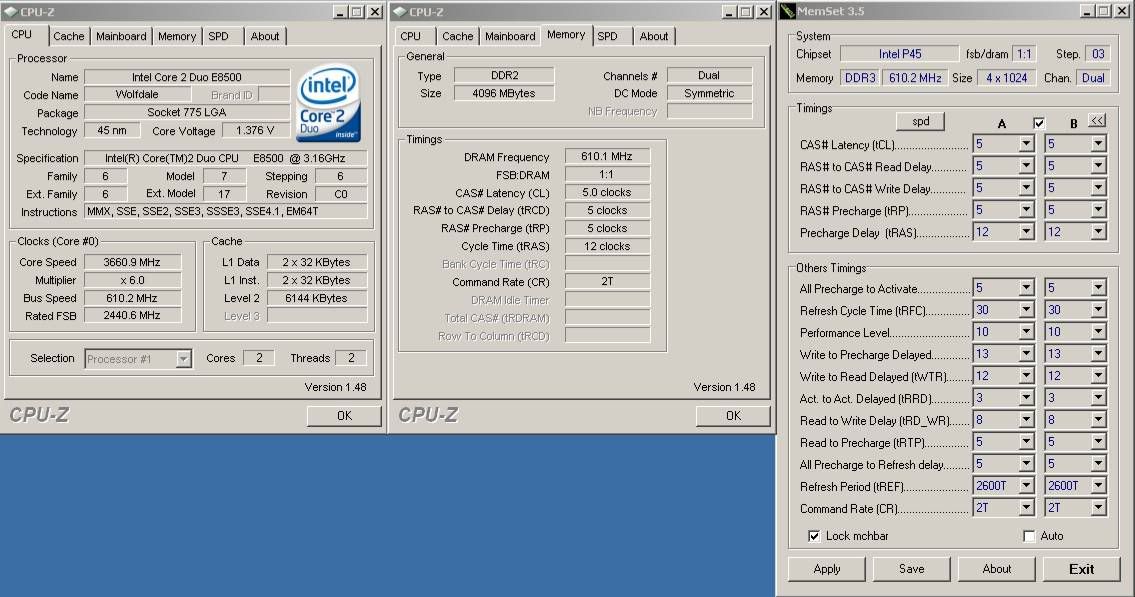The height and width of the screenshot is (597, 1135).
Task: Click the Name field Intel Core 2 Duo E8500
Action: click(187, 77)
